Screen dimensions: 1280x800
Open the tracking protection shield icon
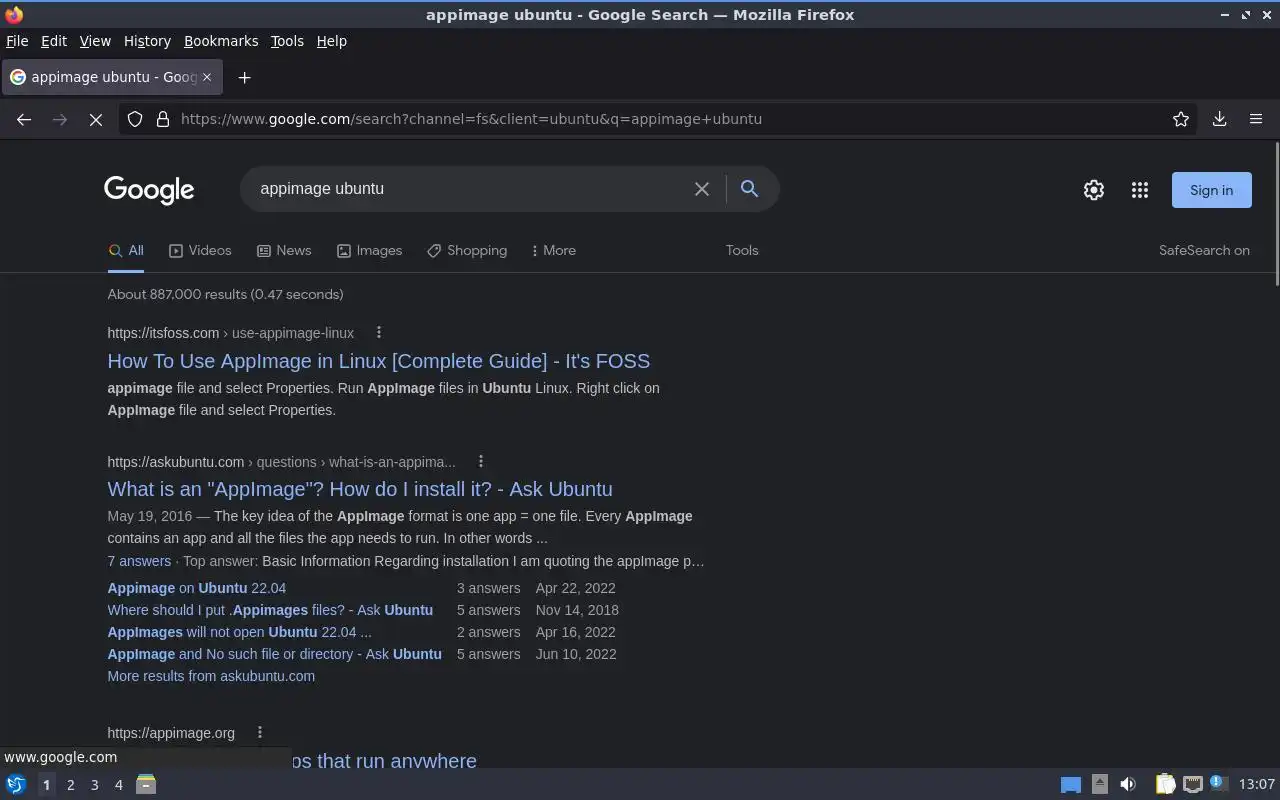(x=135, y=119)
